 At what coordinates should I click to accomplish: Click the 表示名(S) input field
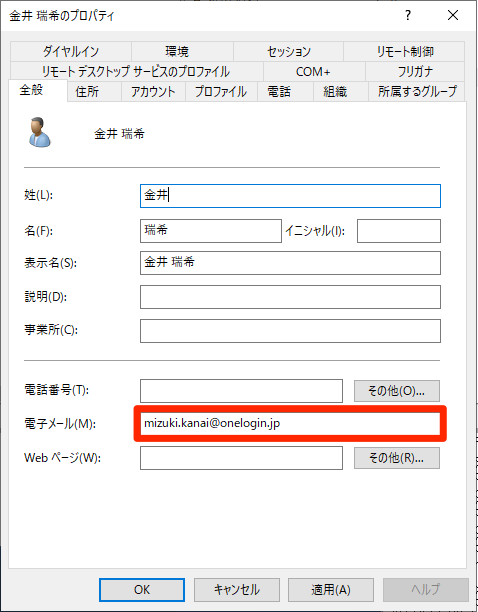pos(290,263)
